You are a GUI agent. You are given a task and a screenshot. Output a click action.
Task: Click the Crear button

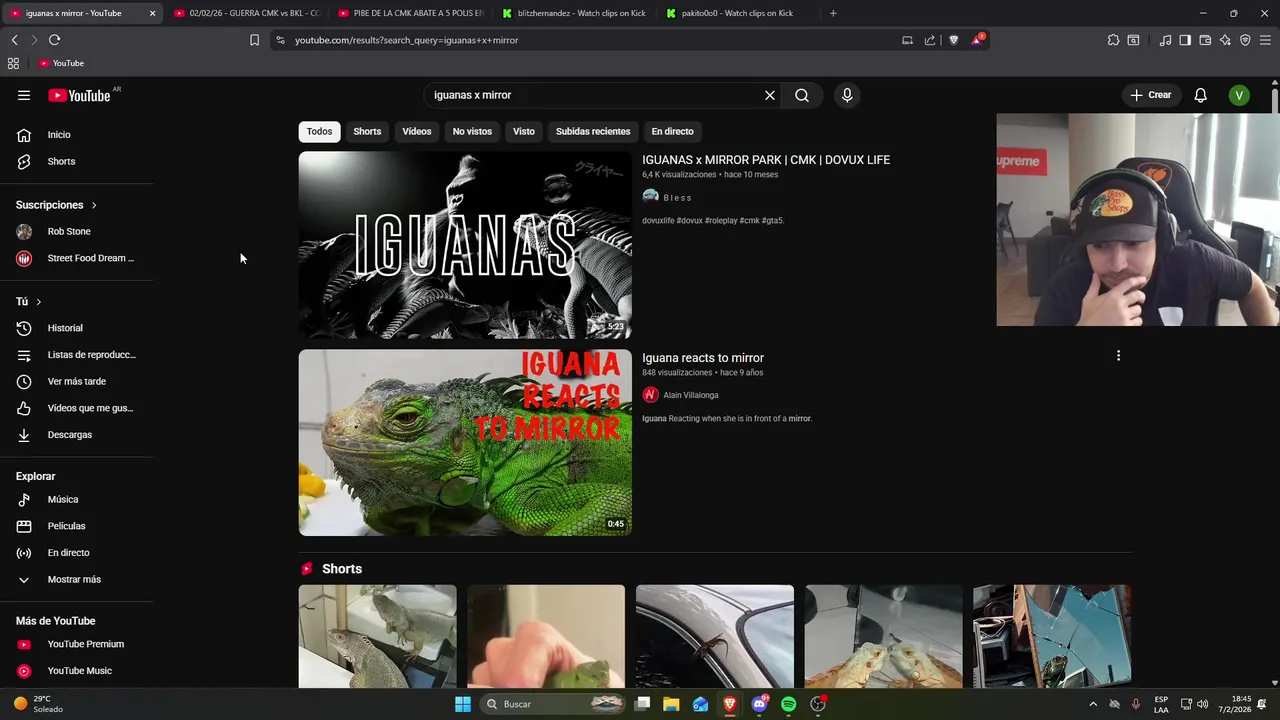tap(1150, 95)
